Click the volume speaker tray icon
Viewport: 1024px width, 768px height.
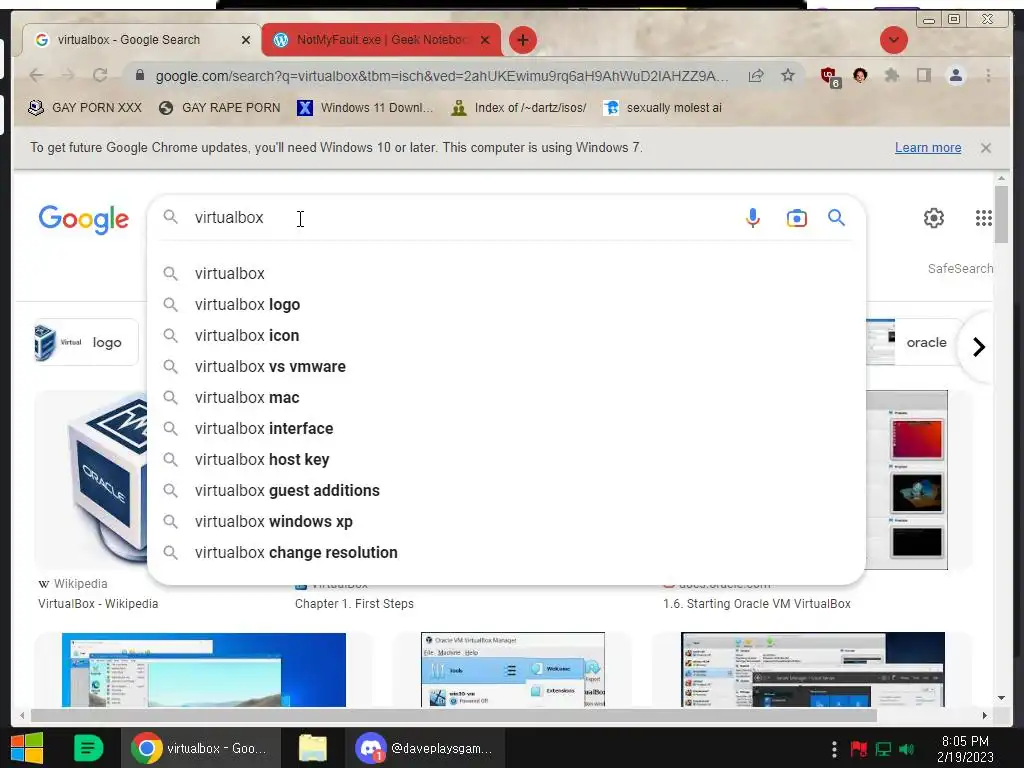(906, 748)
